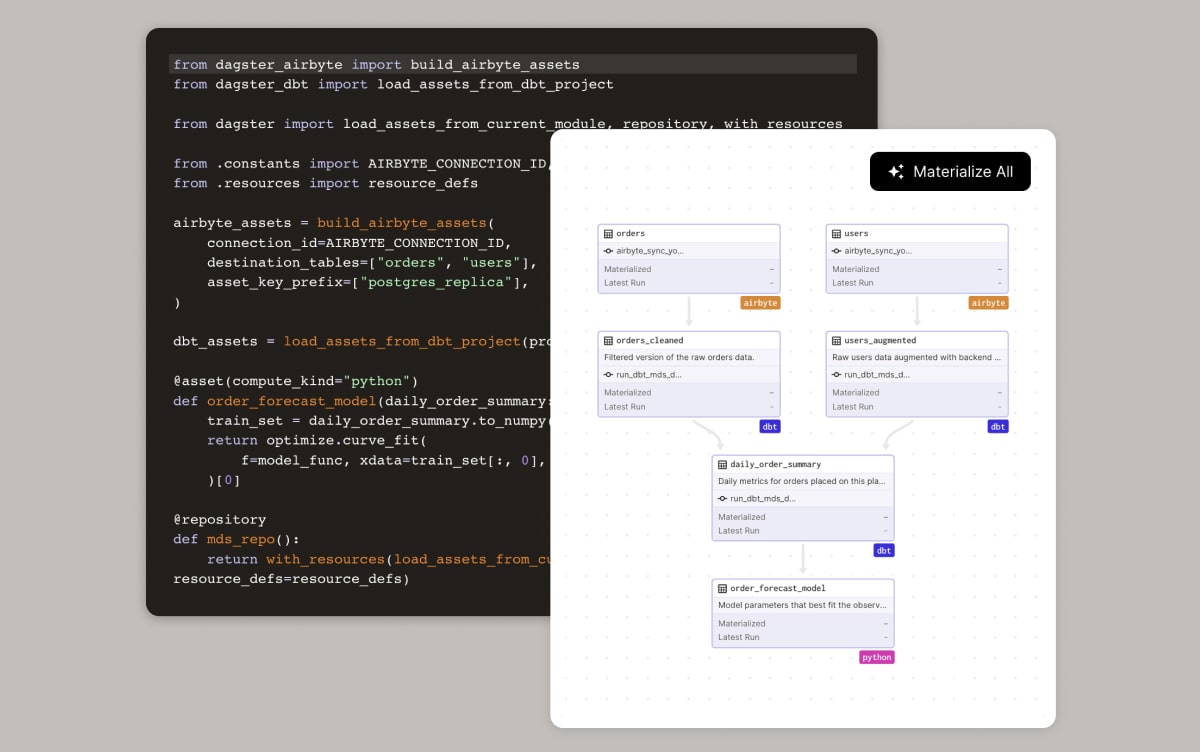Image resolution: width=1200 pixels, height=752 pixels.
Task: Click the table icon beside orders_cleaned
Action: pos(608,341)
